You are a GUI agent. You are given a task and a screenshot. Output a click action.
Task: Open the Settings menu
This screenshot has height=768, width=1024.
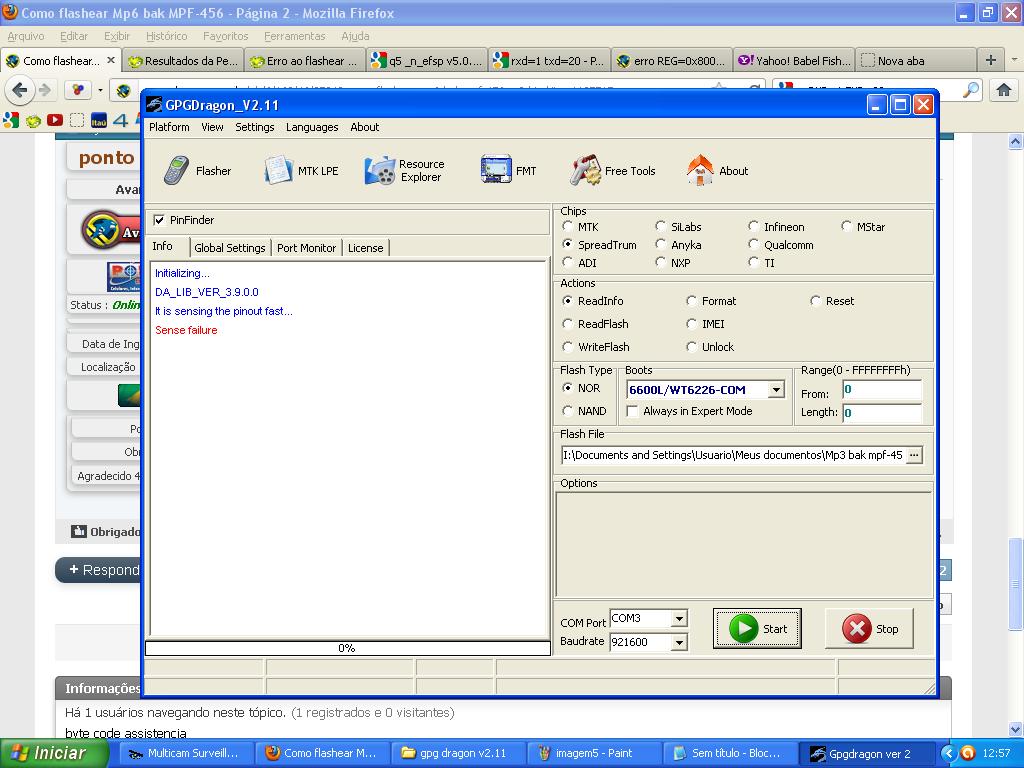point(255,127)
